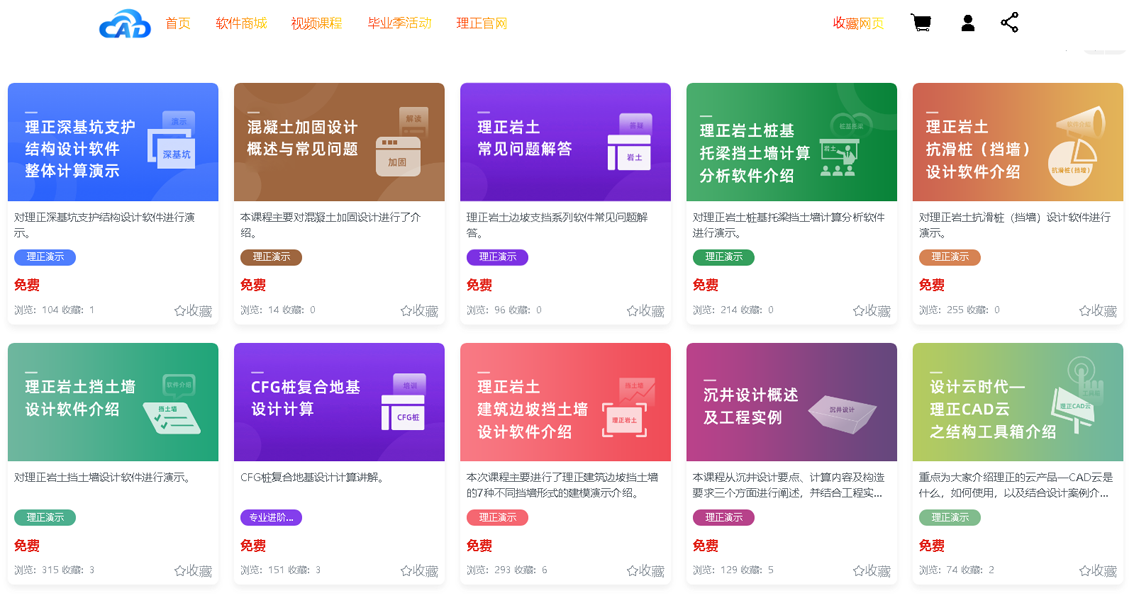Open 理正官网 navigation item

pos(482,23)
